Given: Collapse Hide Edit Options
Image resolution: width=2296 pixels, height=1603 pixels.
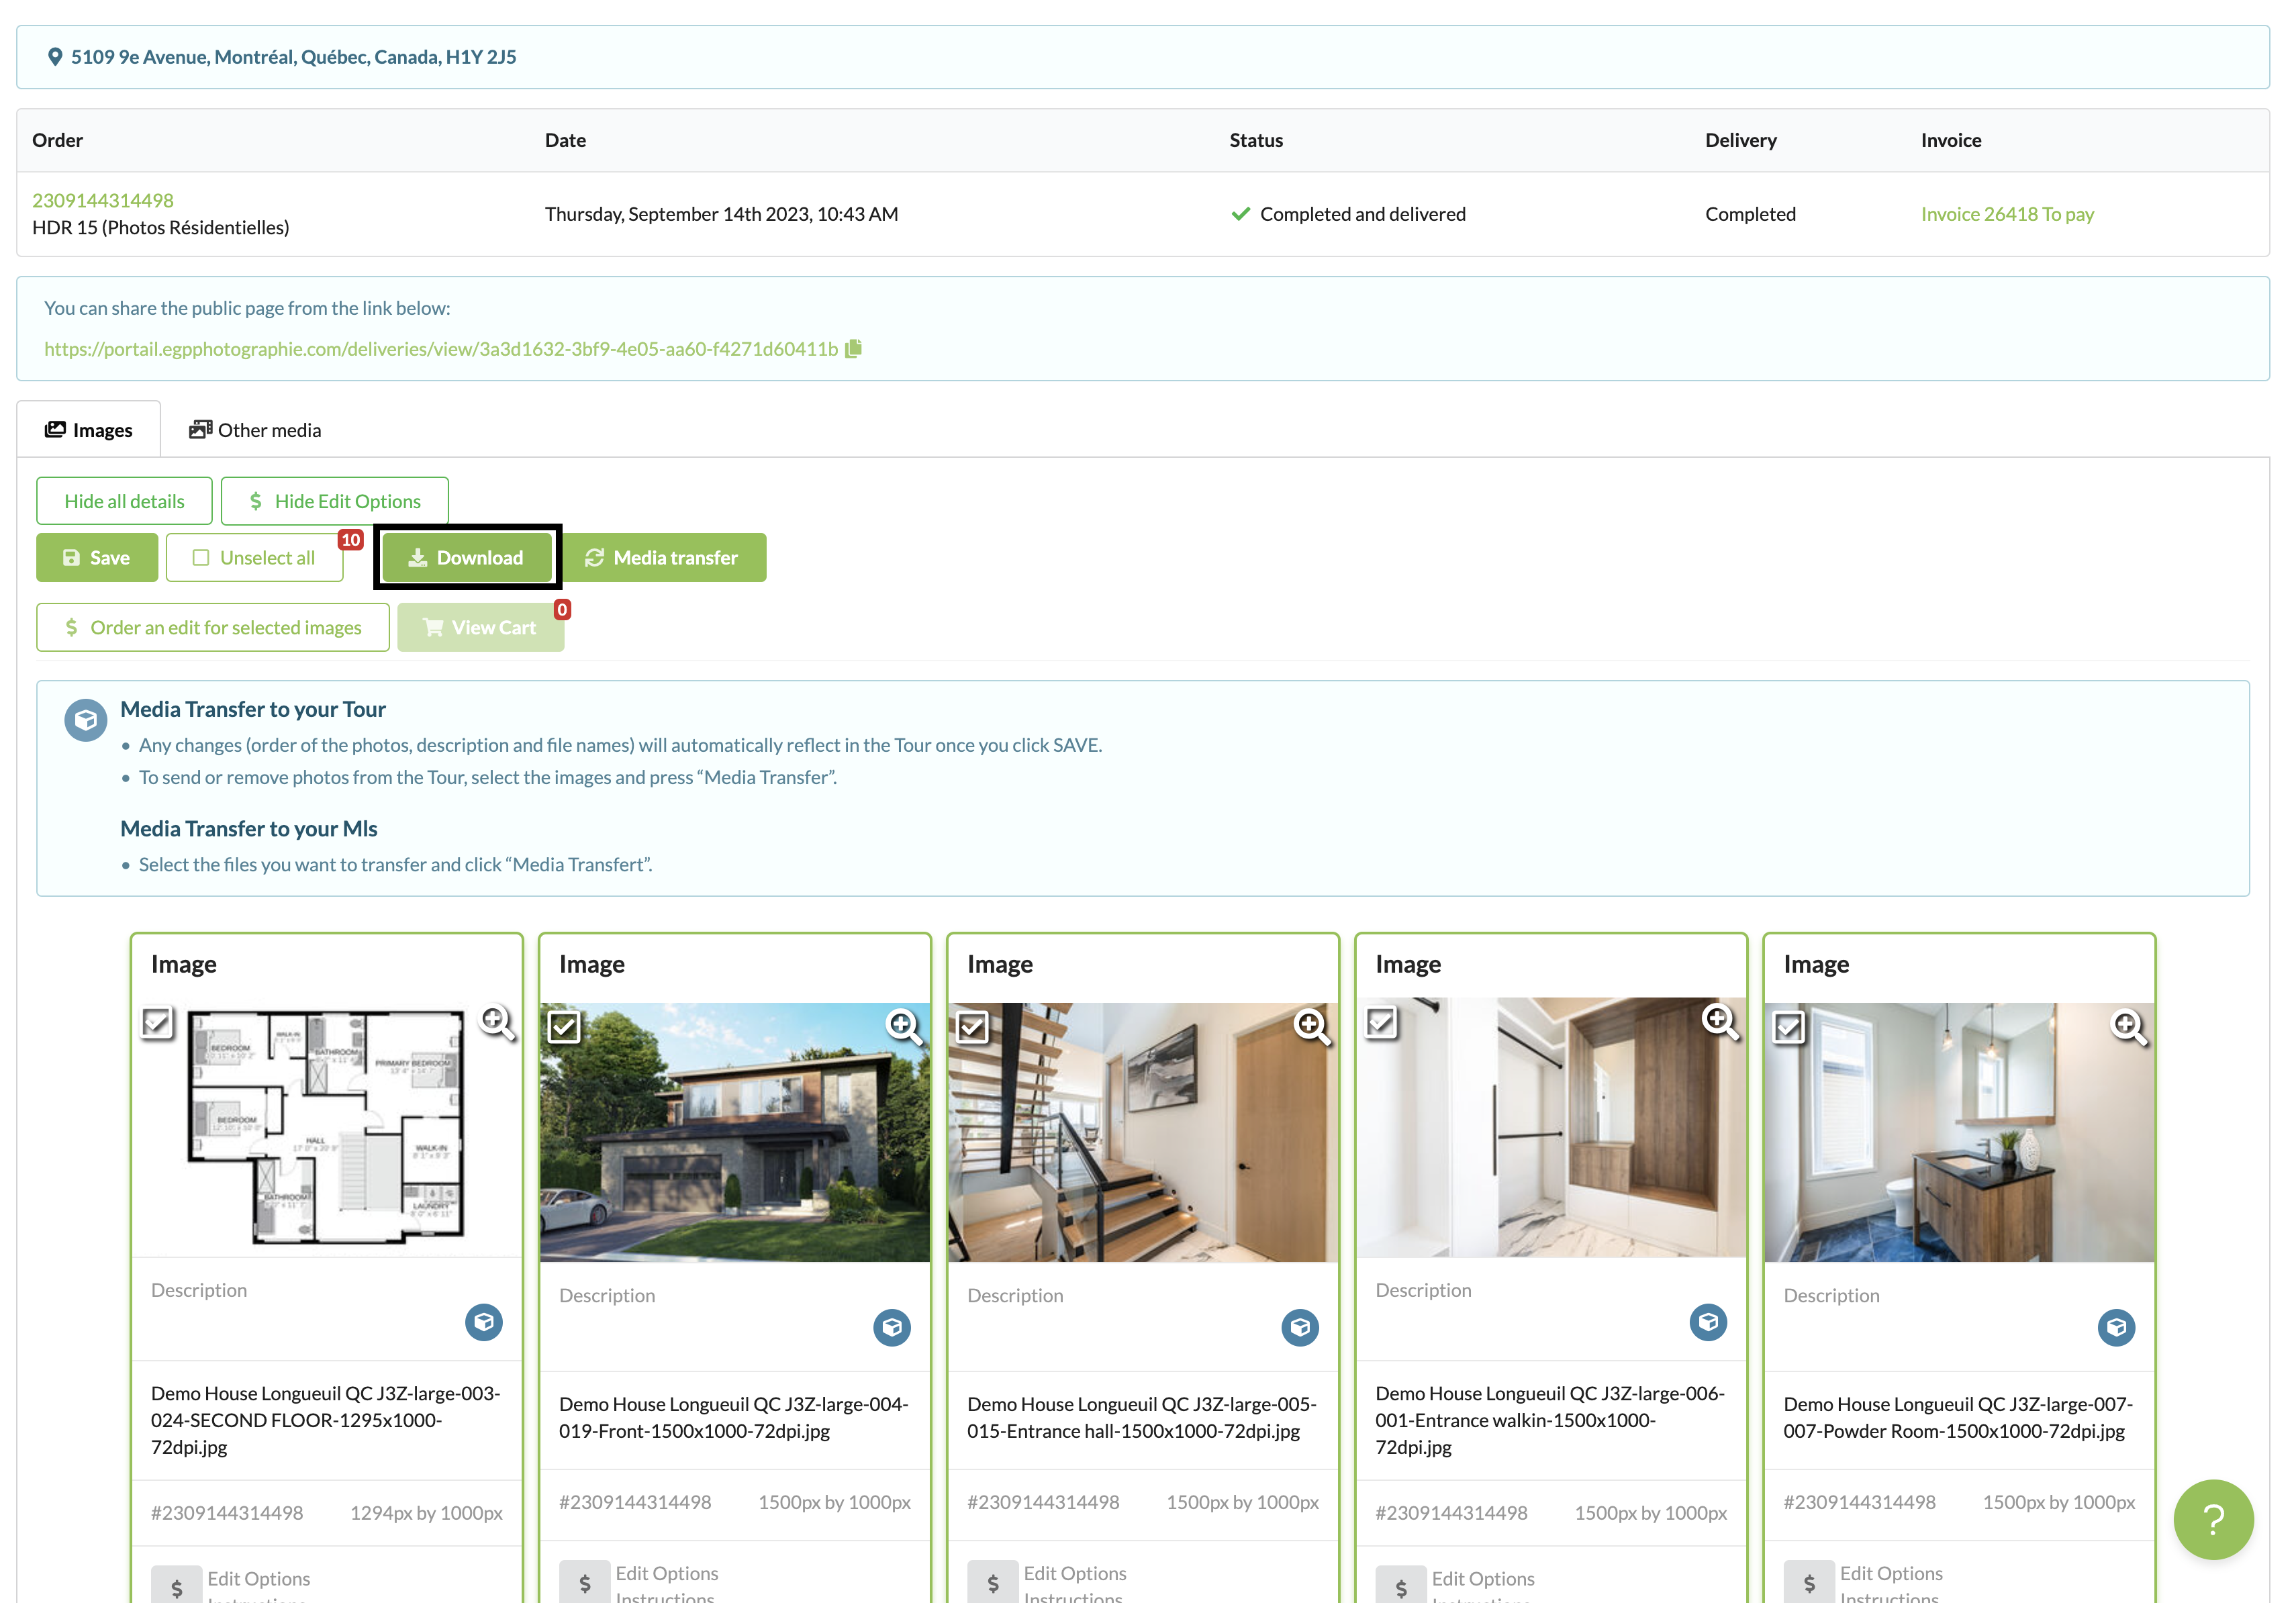Looking at the screenshot, I should 334,501.
